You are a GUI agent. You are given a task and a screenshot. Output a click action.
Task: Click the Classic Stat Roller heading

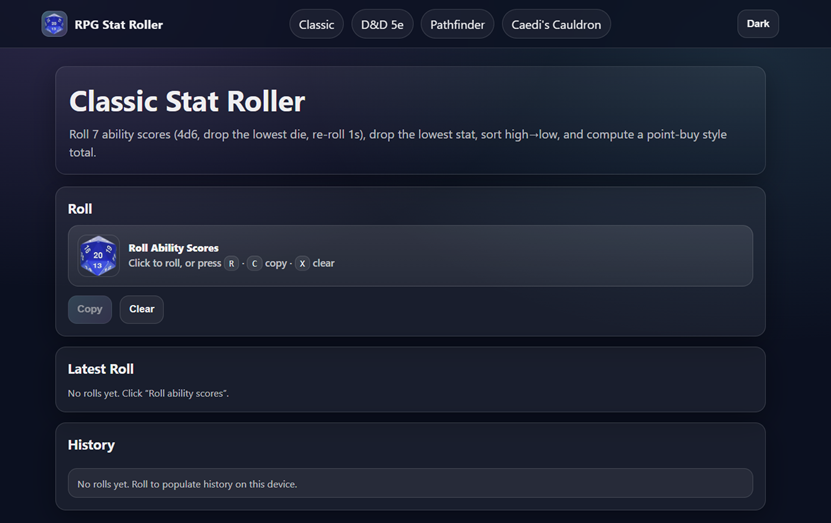pyautogui.click(x=187, y=101)
